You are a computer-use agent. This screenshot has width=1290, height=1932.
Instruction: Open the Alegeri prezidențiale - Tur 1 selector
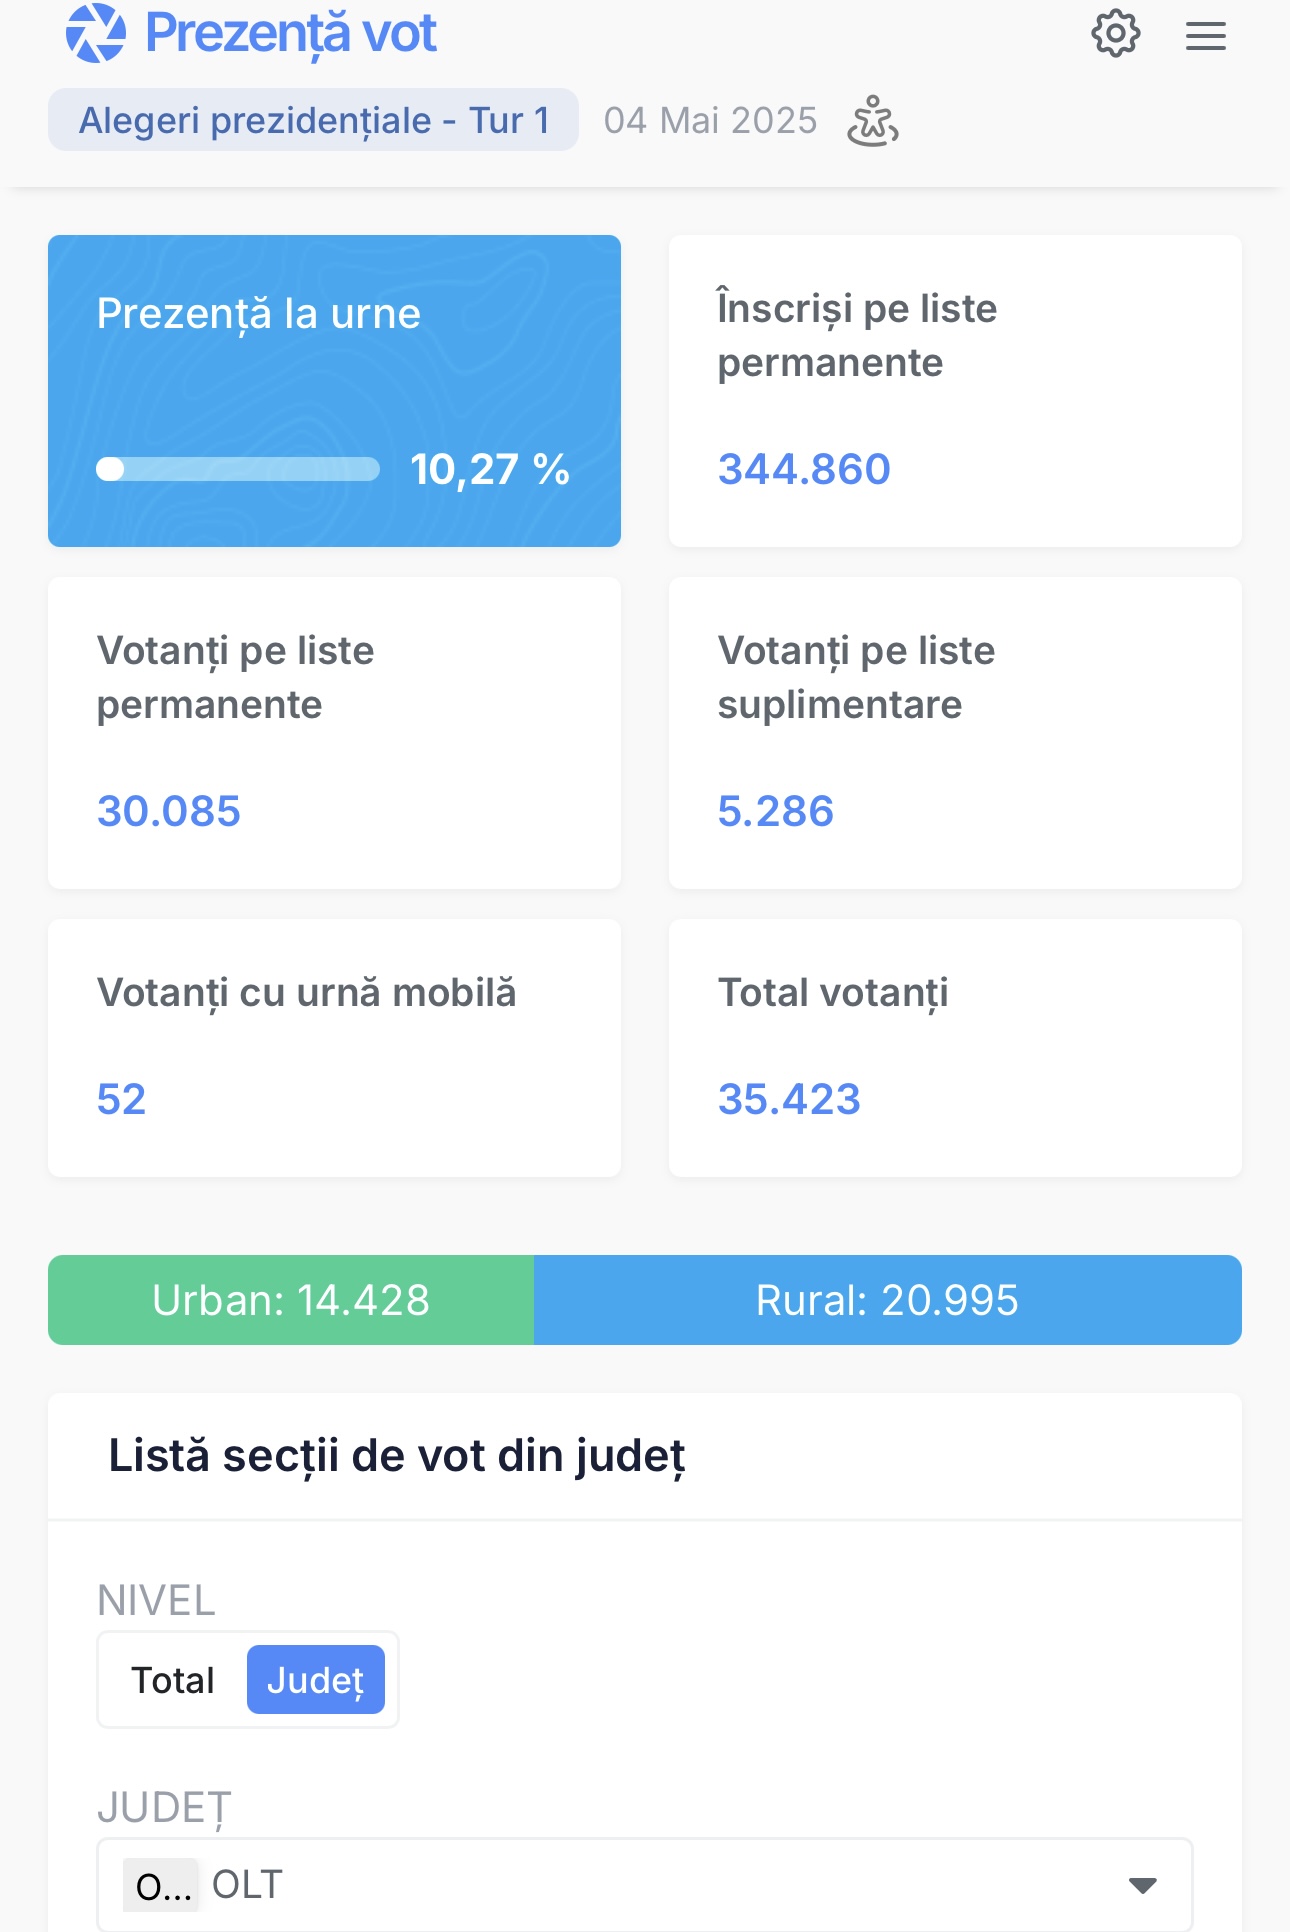pos(314,120)
